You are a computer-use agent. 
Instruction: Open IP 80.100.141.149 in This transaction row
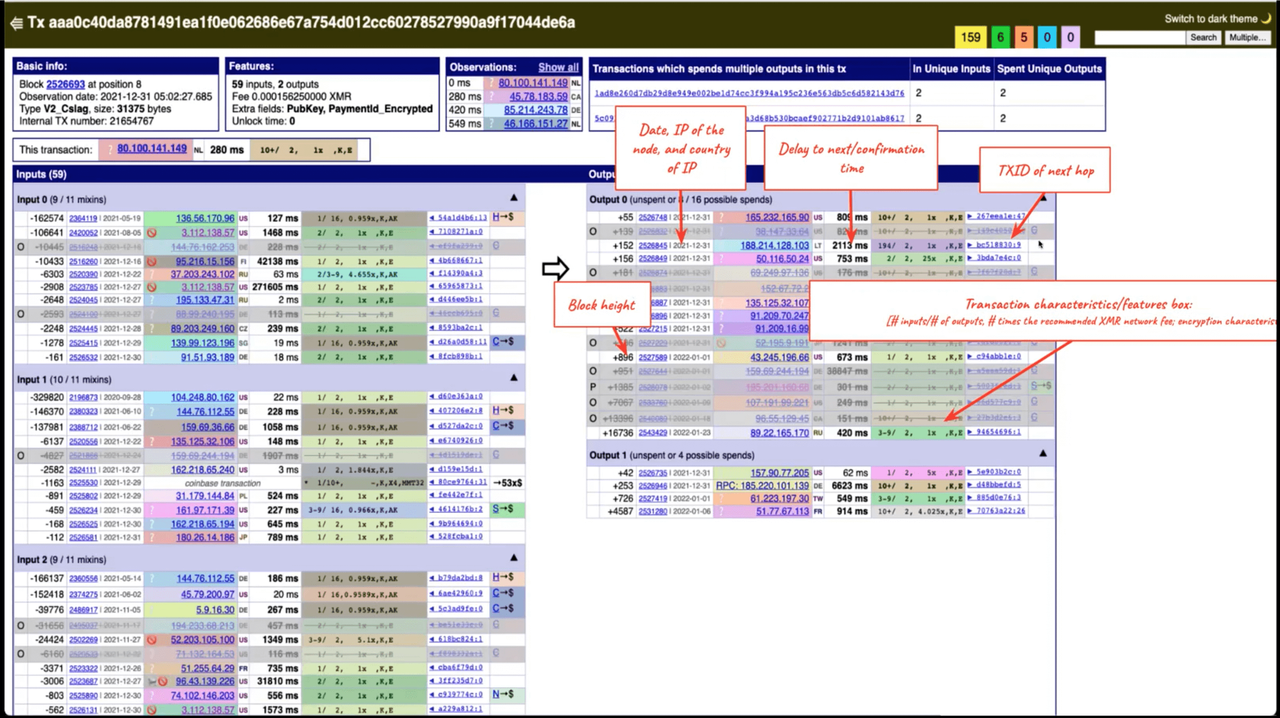152,149
